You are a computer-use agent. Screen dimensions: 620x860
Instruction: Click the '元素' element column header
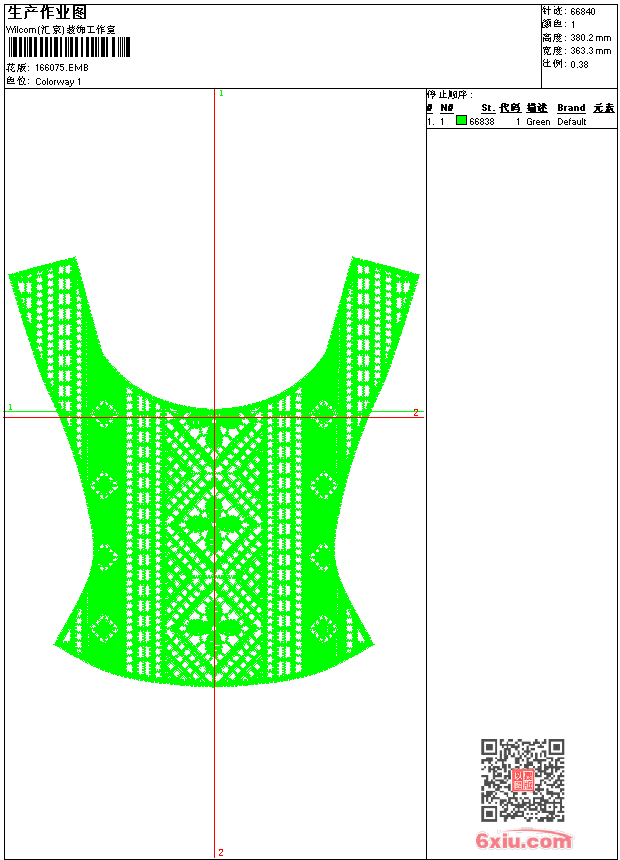point(604,108)
